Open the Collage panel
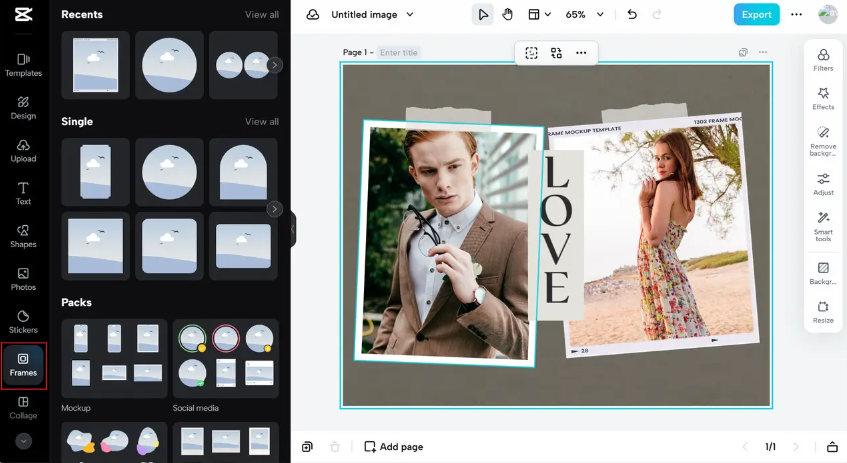 click(23, 408)
